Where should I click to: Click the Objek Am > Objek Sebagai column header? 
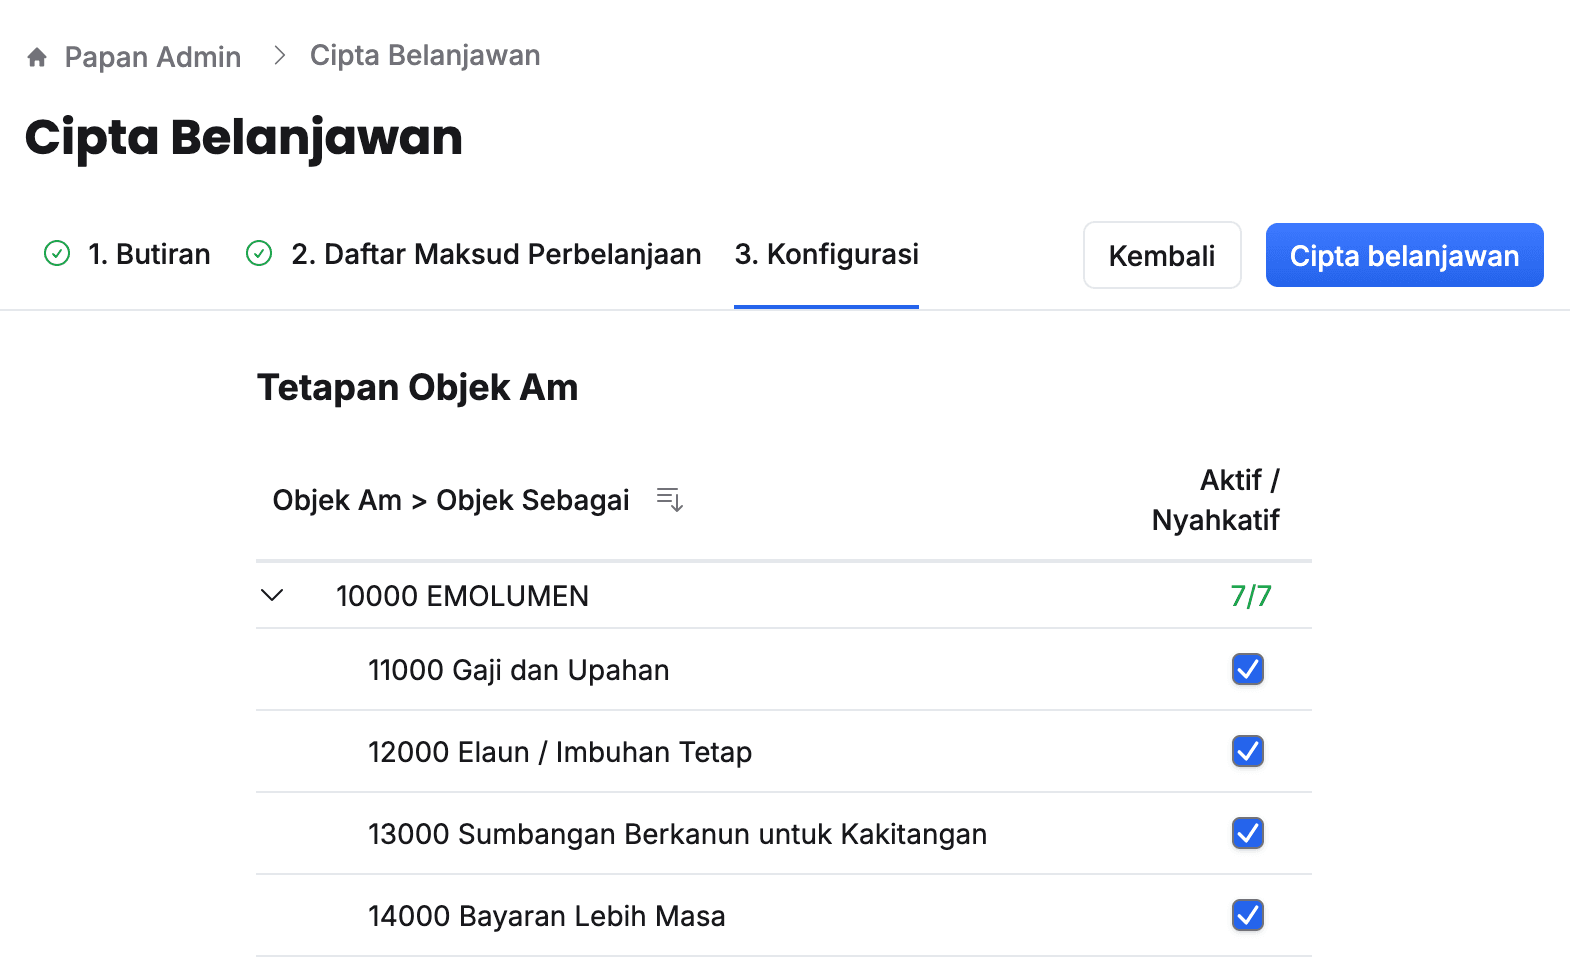(451, 500)
